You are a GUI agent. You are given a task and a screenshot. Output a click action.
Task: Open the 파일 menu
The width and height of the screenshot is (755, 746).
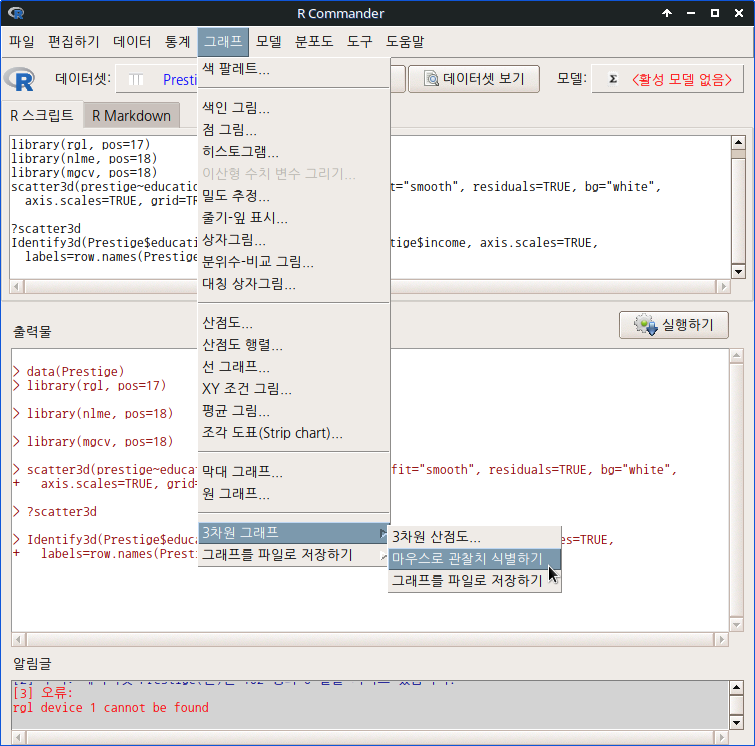[22, 41]
